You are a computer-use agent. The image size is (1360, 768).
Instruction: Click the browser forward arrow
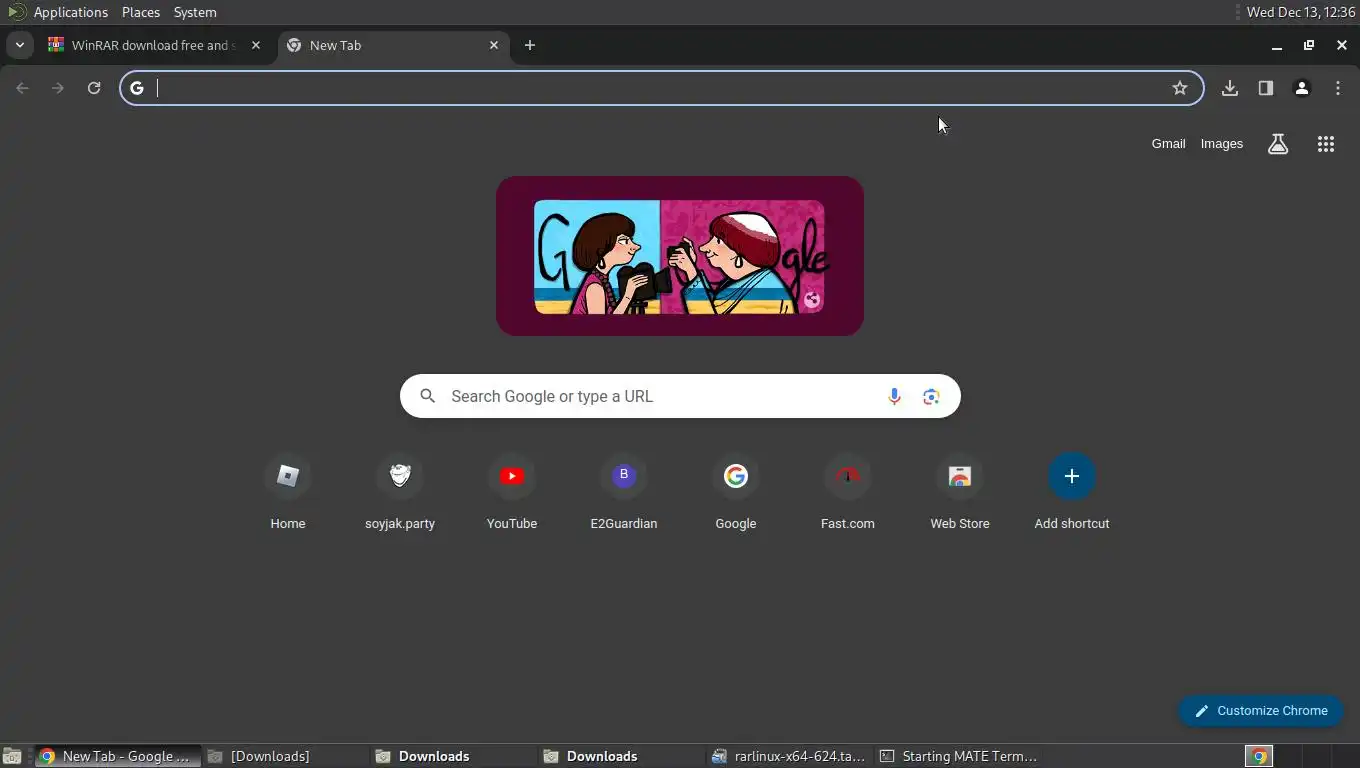coord(58,88)
